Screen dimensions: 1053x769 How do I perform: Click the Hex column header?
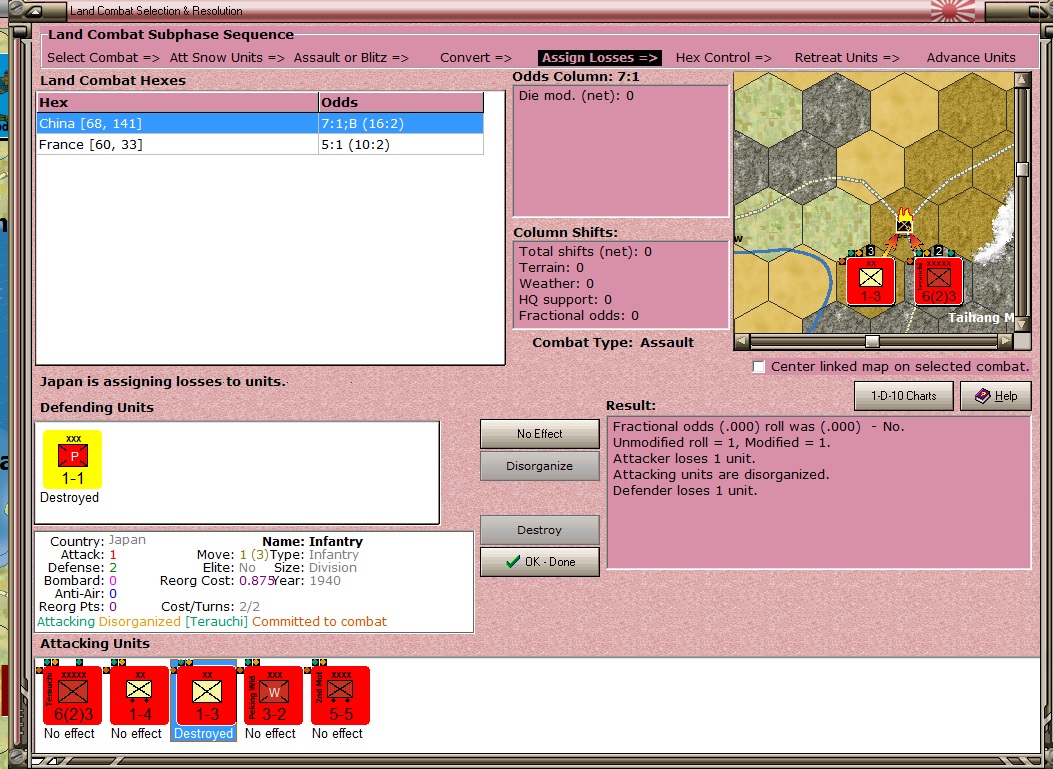[177, 102]
